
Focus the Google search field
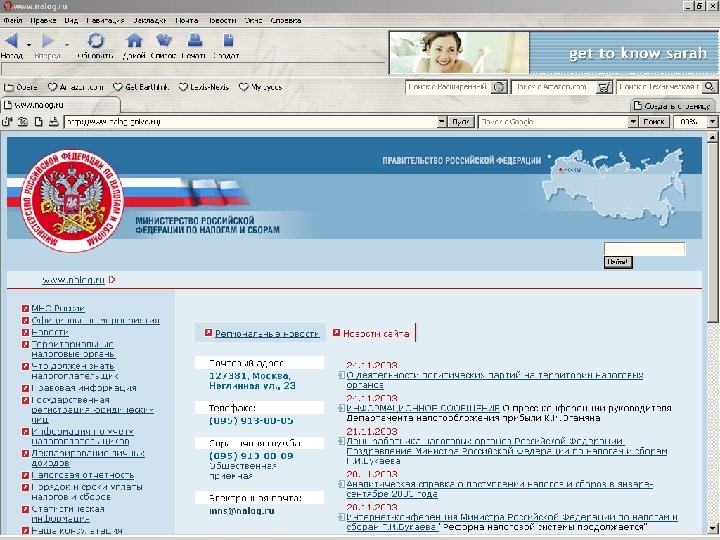(553, 122)
